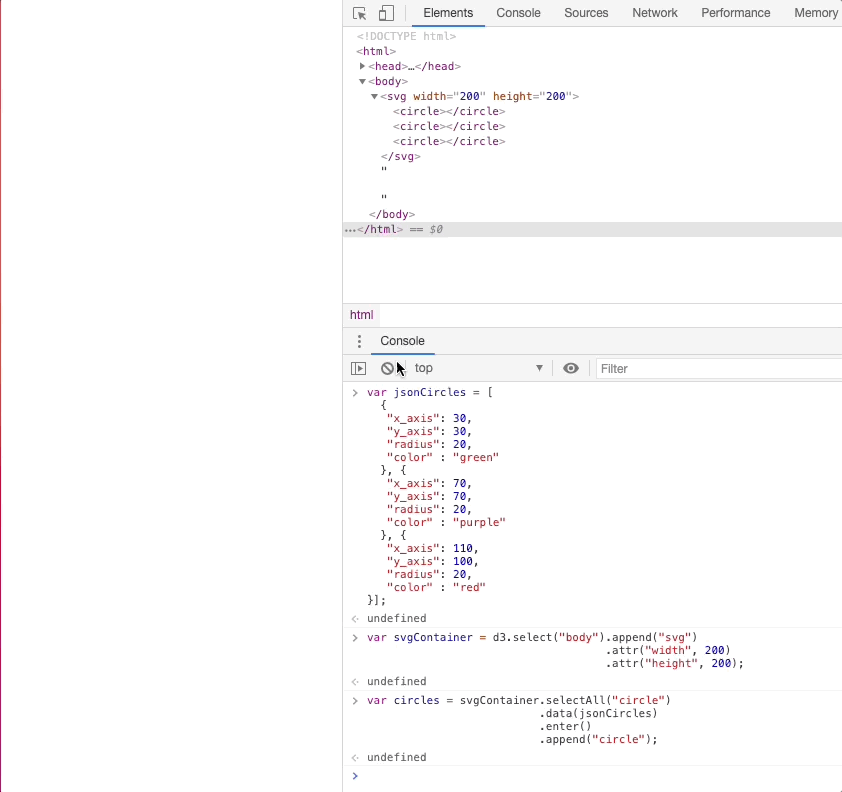Create live expression with the eye icon
Screen dimensions: 842x792
click(571, 368)
